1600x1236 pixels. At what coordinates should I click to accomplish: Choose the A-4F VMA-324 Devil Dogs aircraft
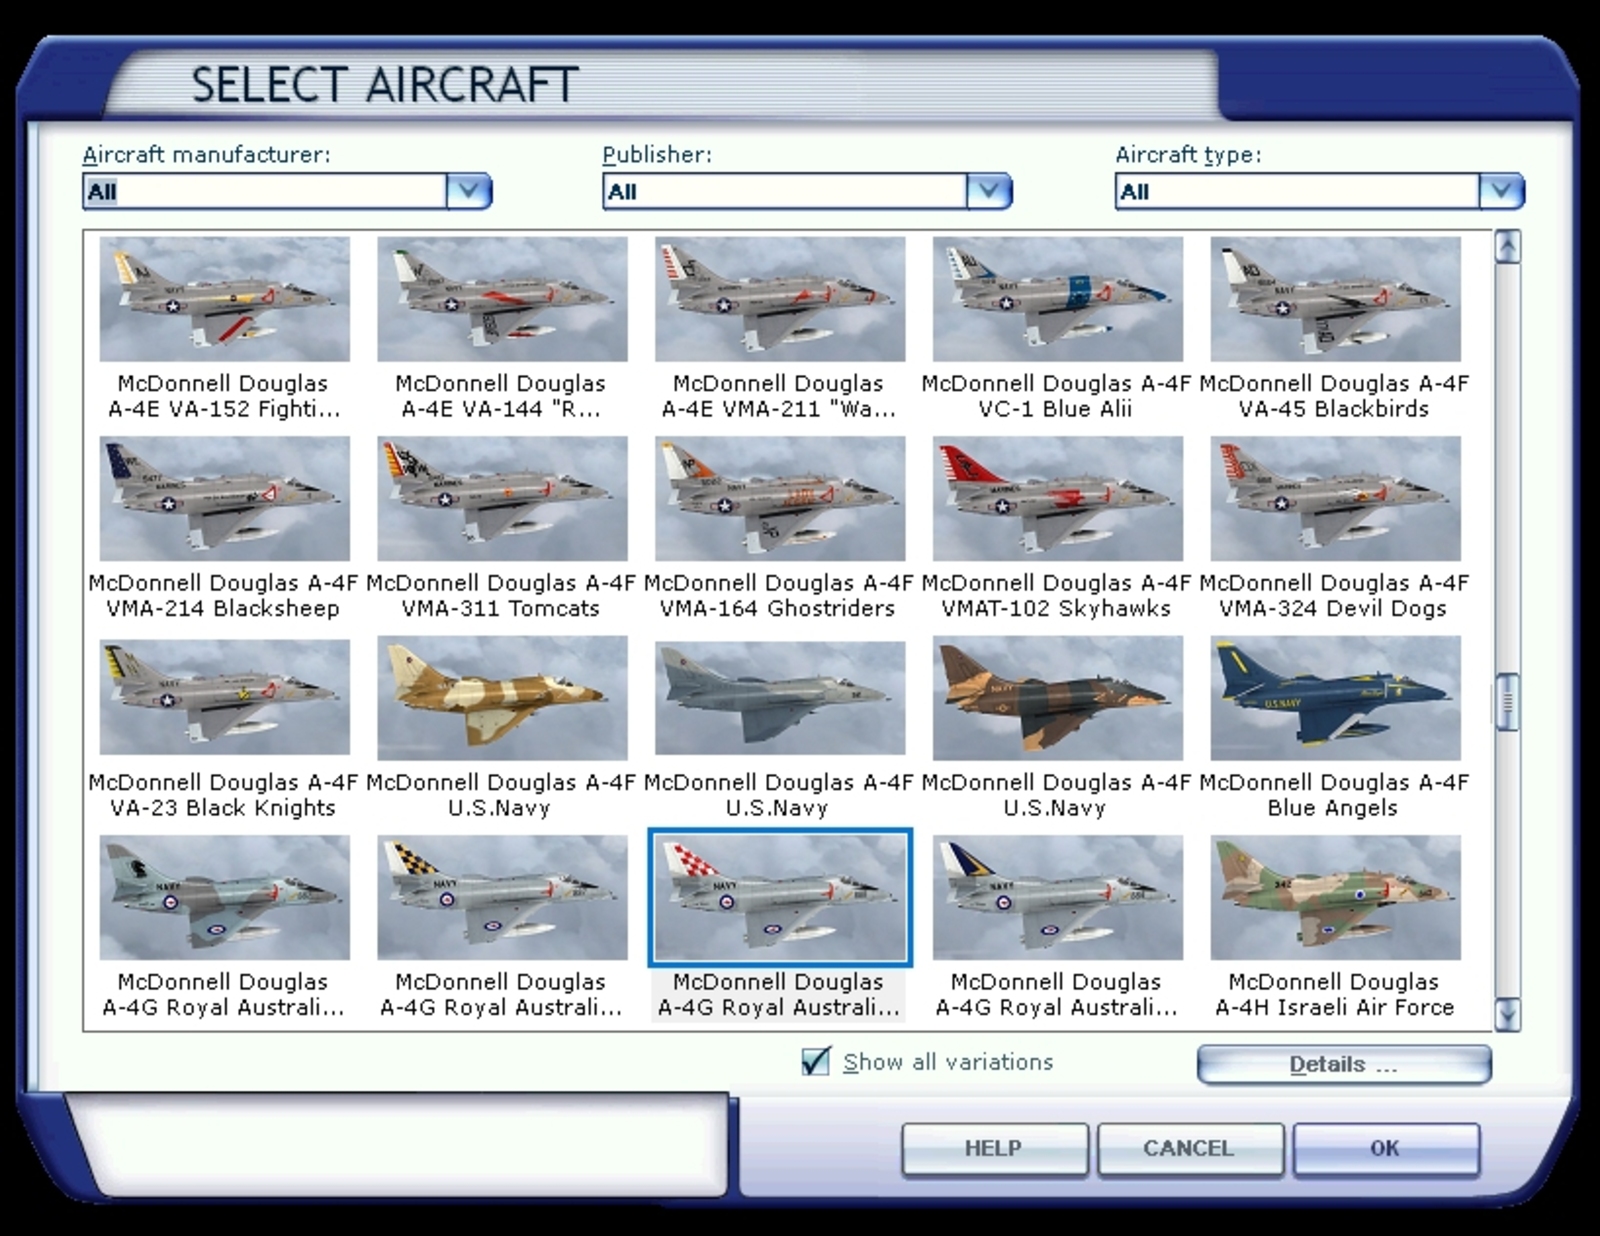tap(1335, 498)
